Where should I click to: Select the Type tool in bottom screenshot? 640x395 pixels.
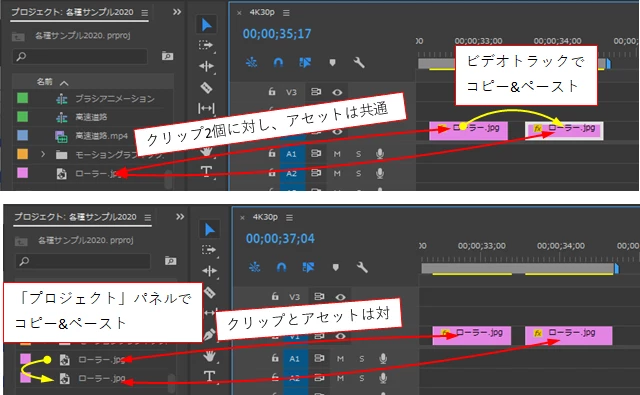click(x=209, y=376)
